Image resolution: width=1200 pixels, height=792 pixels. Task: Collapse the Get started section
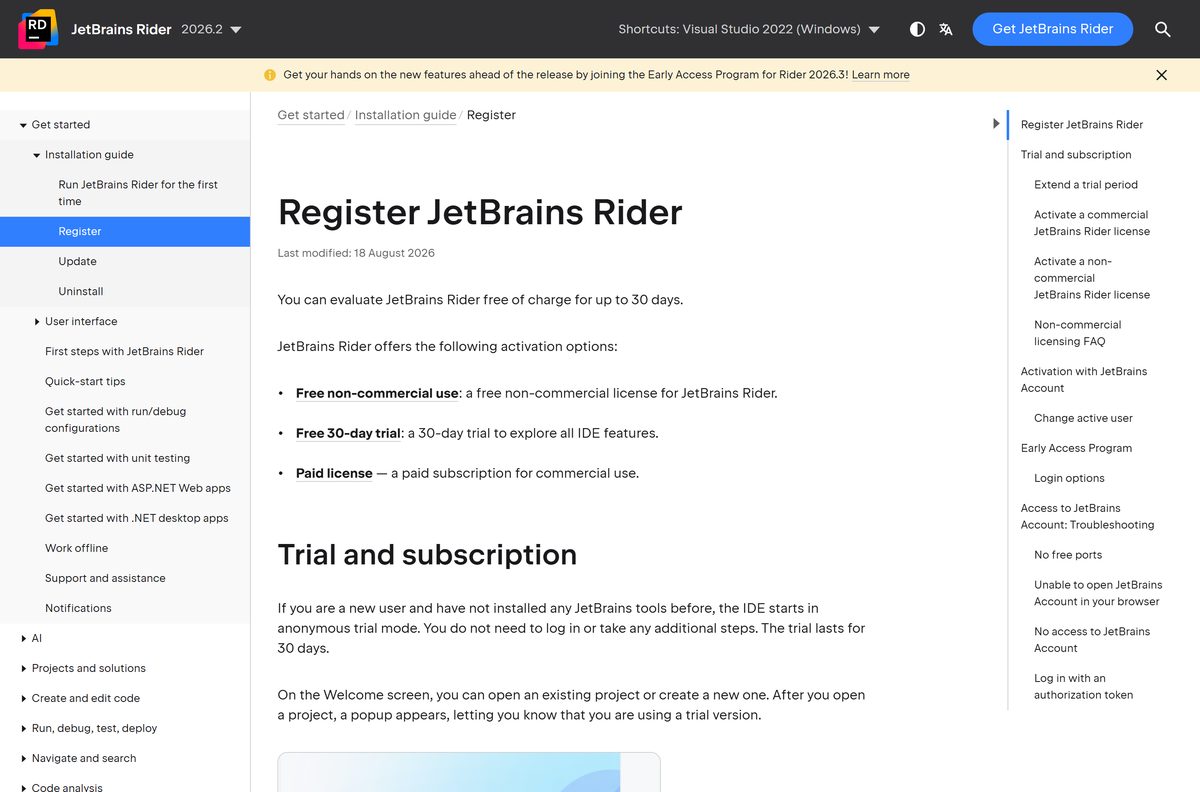click(23, 125)
